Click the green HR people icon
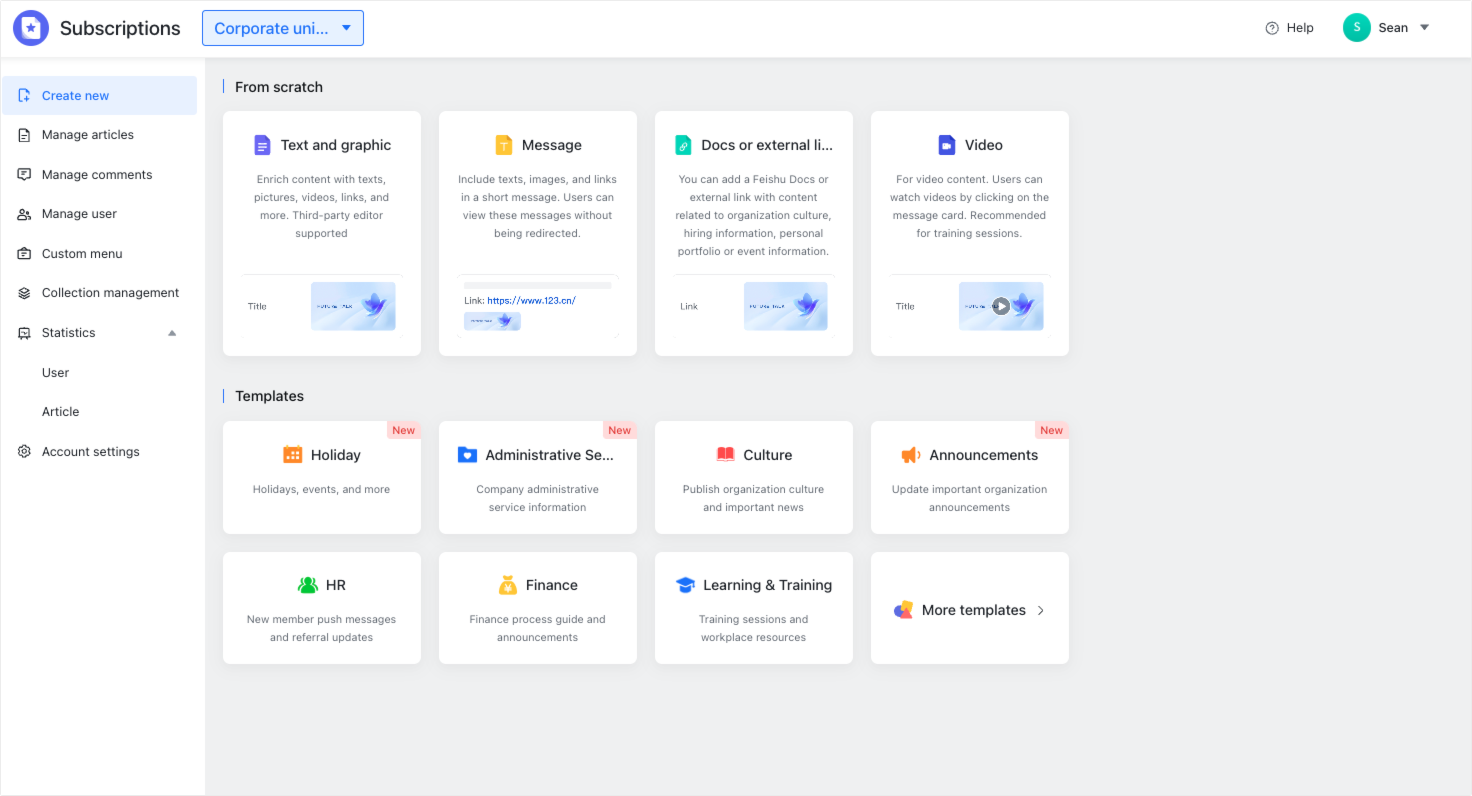 (x=308, y=585)
